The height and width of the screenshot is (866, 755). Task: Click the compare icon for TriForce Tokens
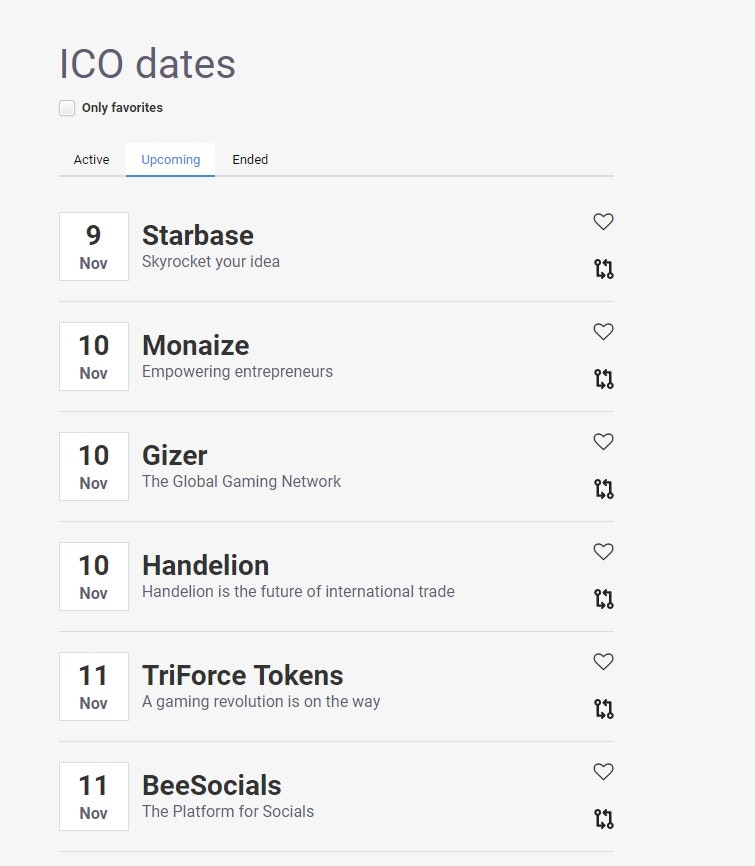click(603, 709)
